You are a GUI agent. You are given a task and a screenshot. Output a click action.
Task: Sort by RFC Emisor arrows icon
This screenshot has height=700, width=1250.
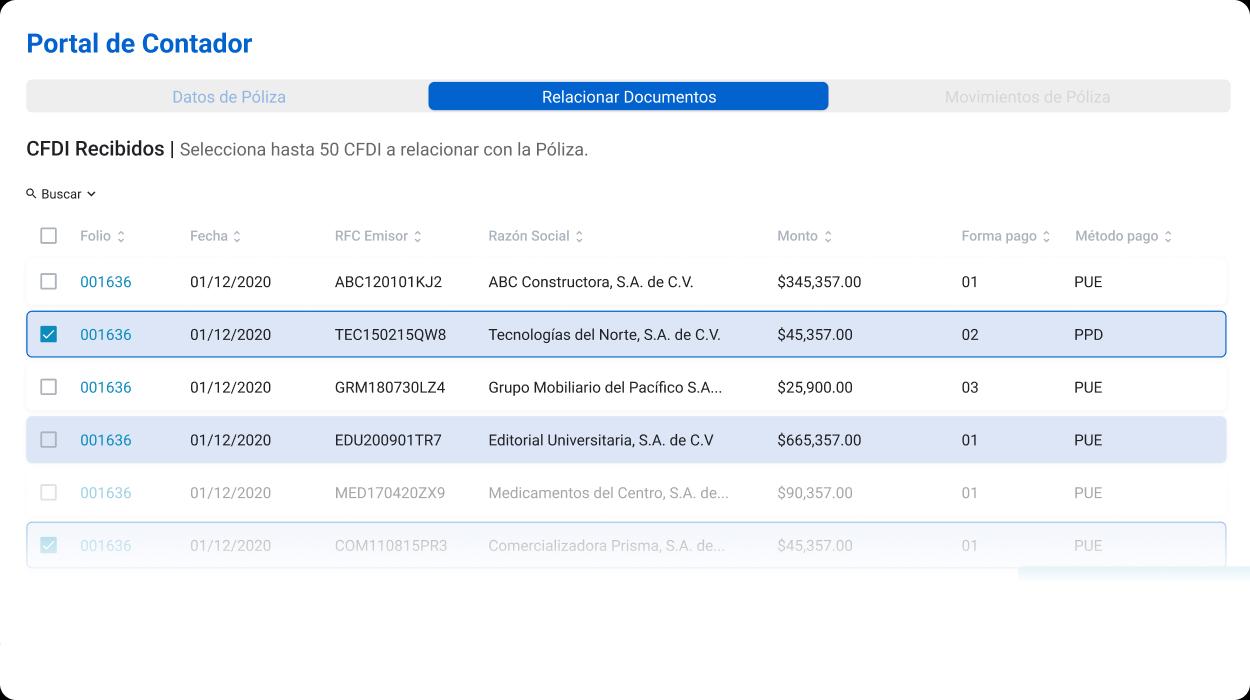417,237
